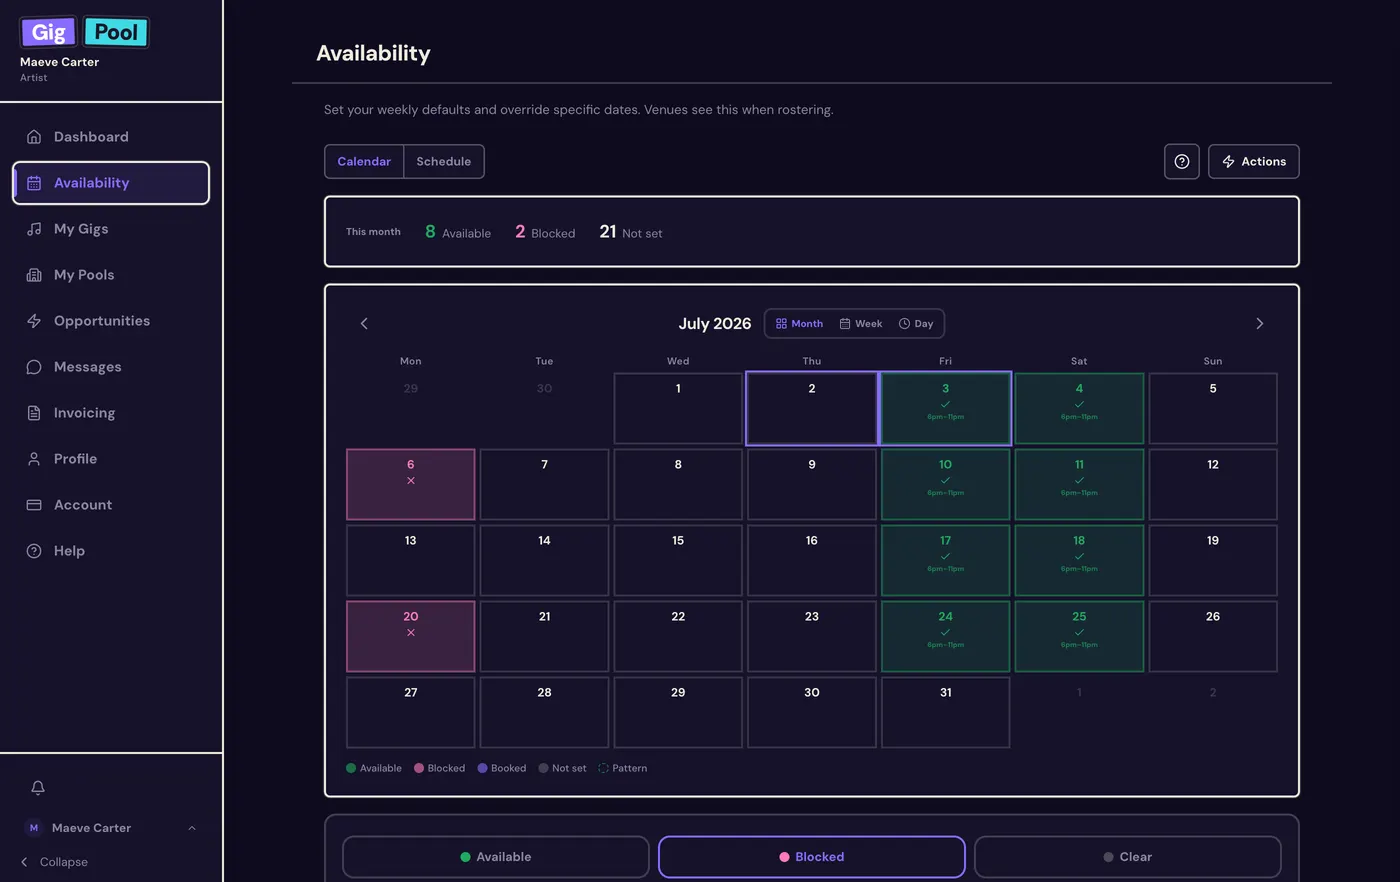Click the notifications bell icon
This screenshot has width=1400, height=882.
tap(38, 788)
